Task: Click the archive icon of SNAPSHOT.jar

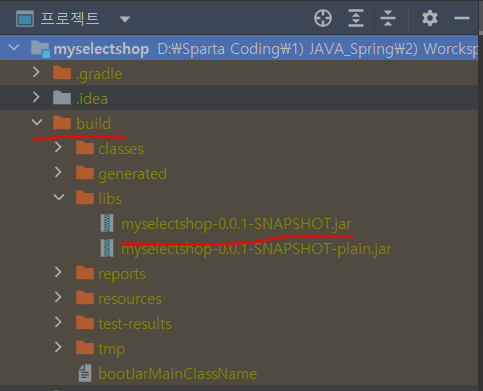Action: (107, 223)
